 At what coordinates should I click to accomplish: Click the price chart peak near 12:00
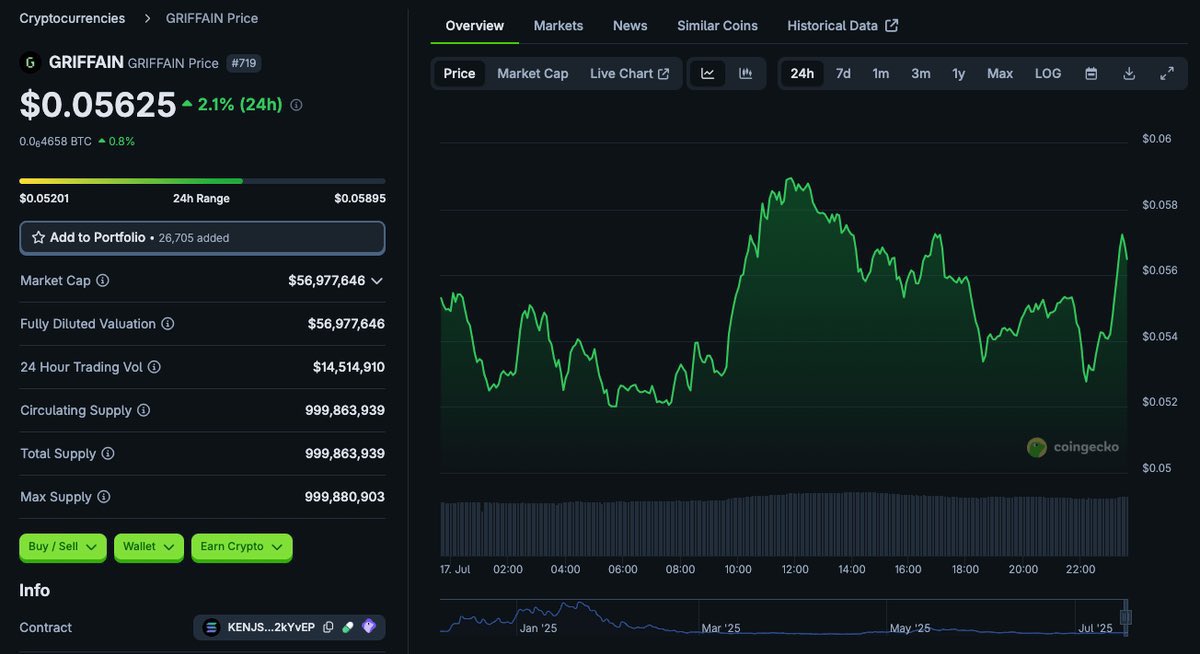click(790, 180)
